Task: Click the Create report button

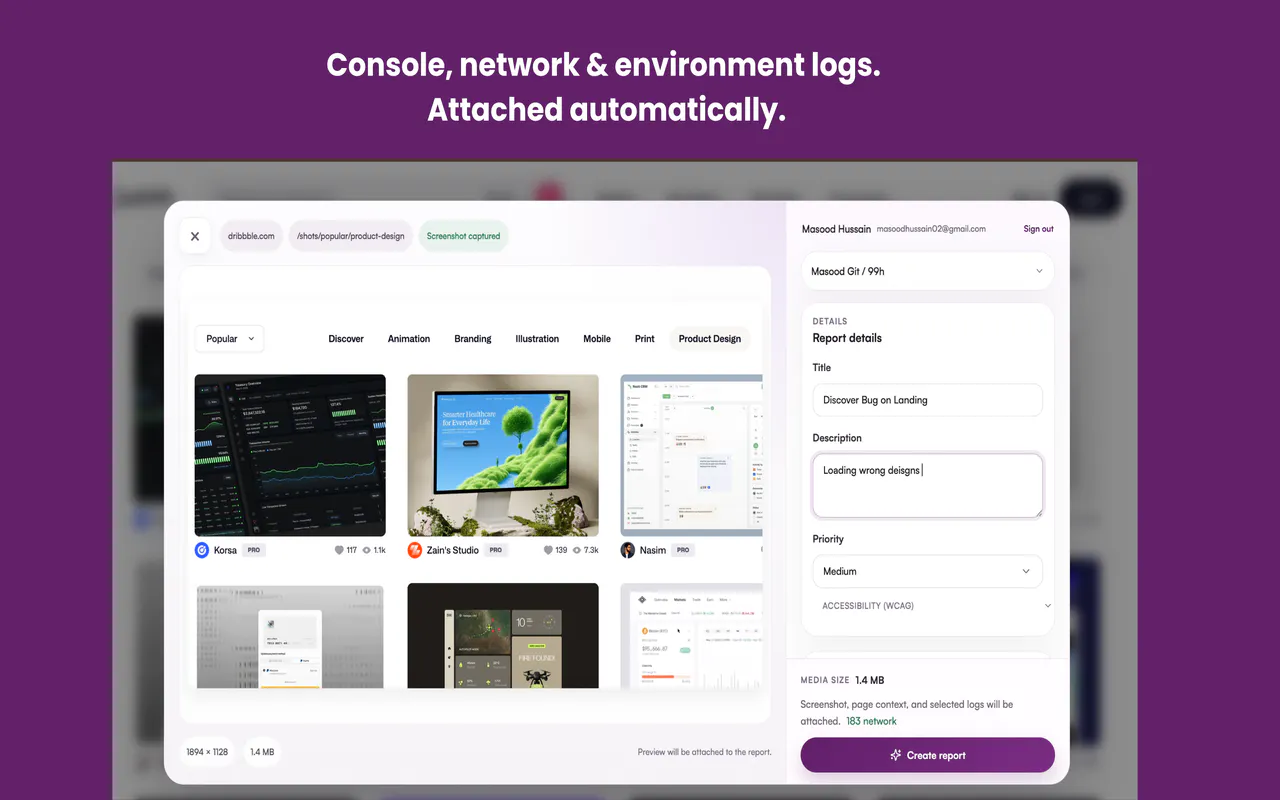Action: (928, 755)
